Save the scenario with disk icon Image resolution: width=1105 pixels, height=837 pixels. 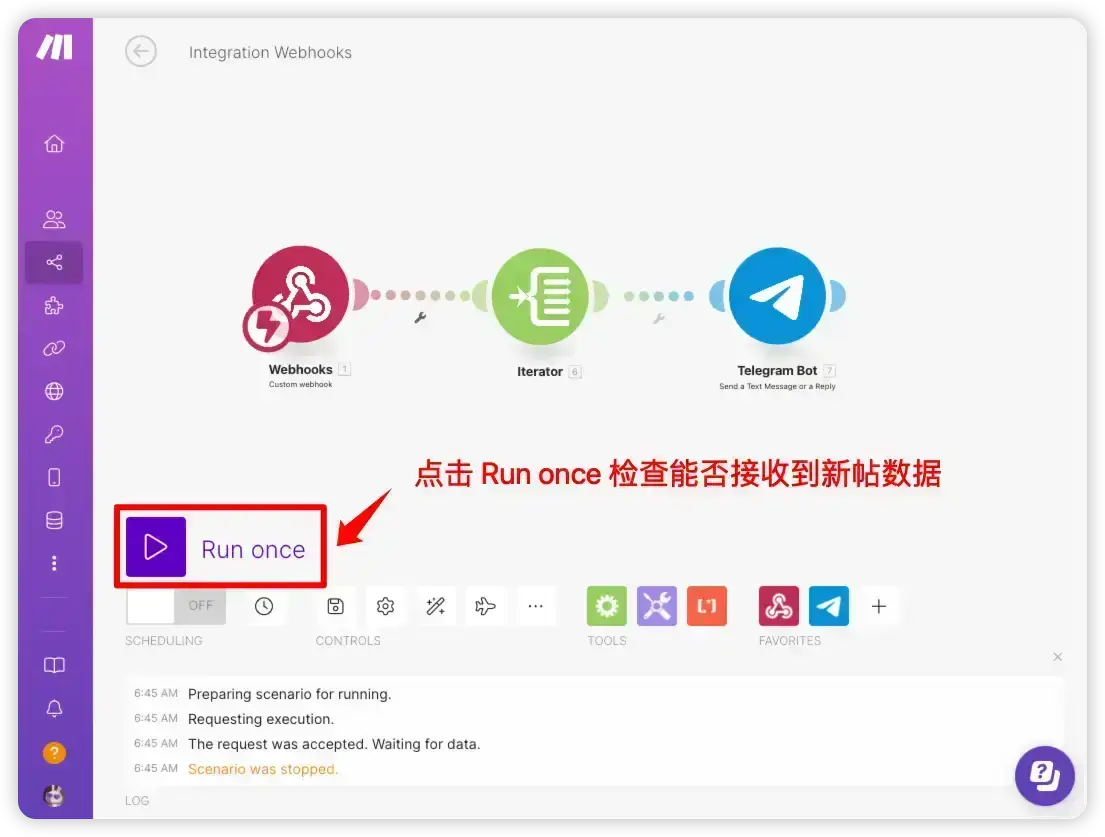click(335, 606)
